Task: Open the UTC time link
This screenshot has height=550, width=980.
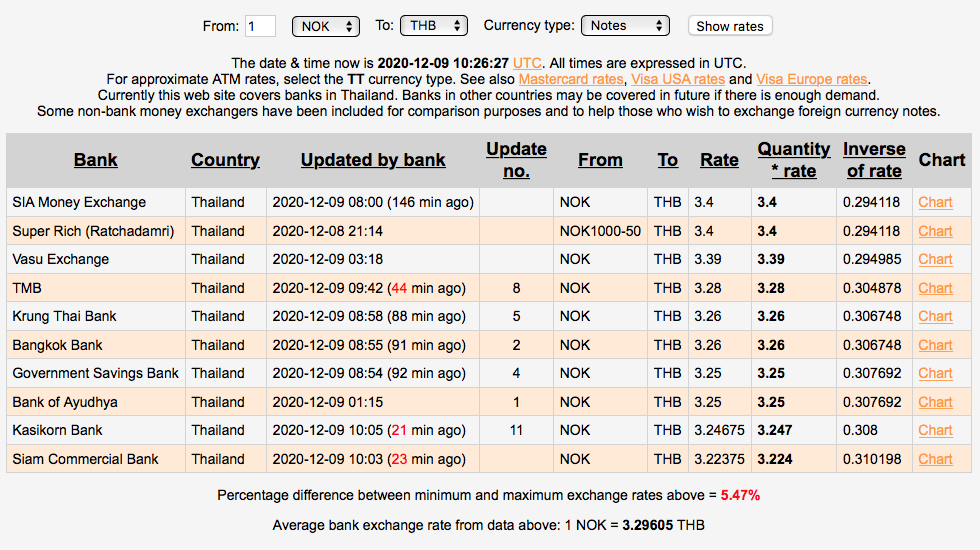Action: pos(527,62)
